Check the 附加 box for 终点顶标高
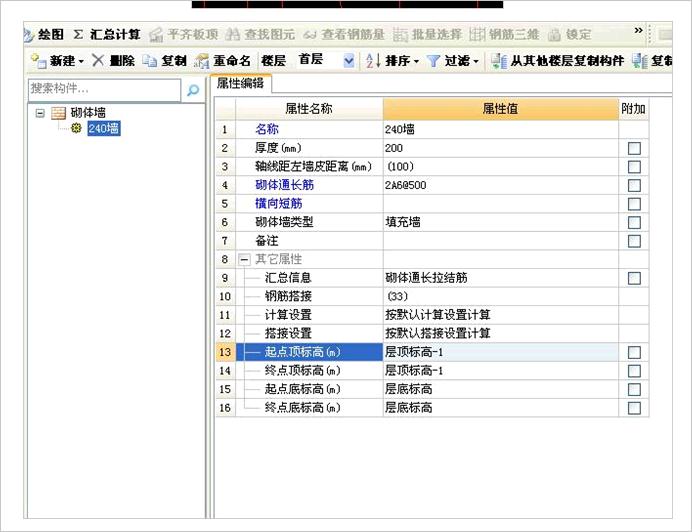The width and height of the screenshot is (692, 532). pos(634,371)
